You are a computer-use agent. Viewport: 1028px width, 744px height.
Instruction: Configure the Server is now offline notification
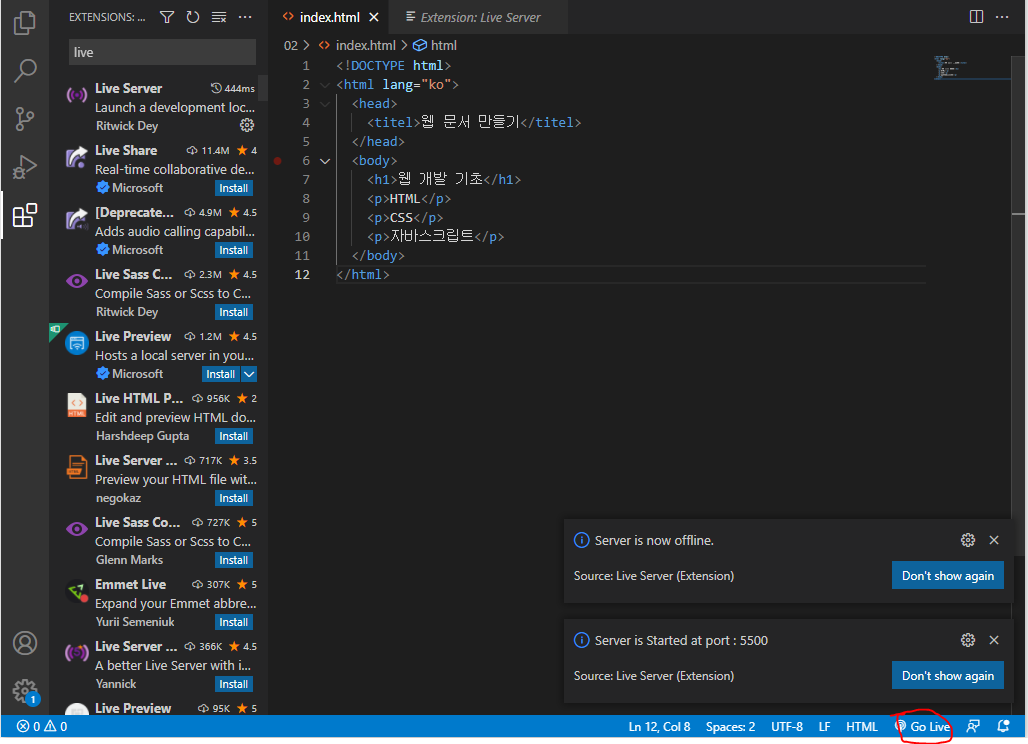[x=968, y=540]
